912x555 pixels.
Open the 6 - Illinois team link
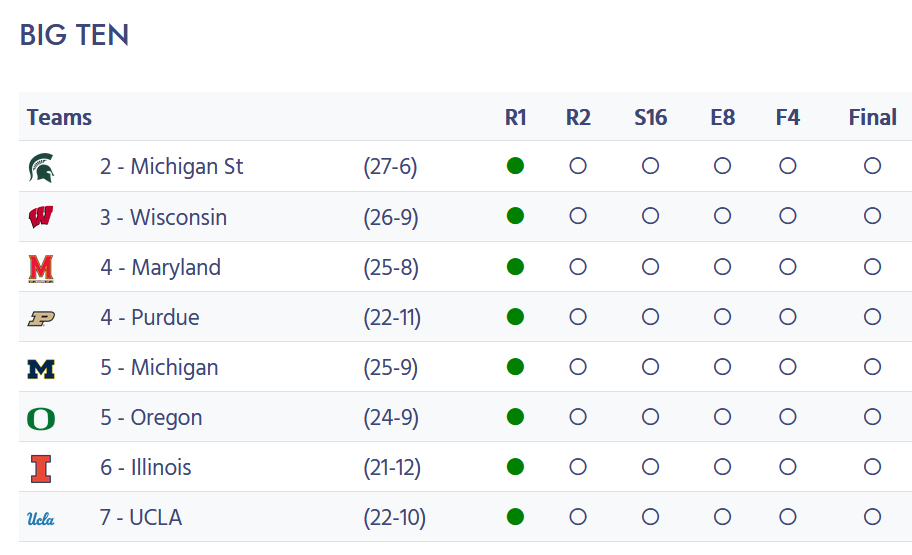(x=145, y=467)
